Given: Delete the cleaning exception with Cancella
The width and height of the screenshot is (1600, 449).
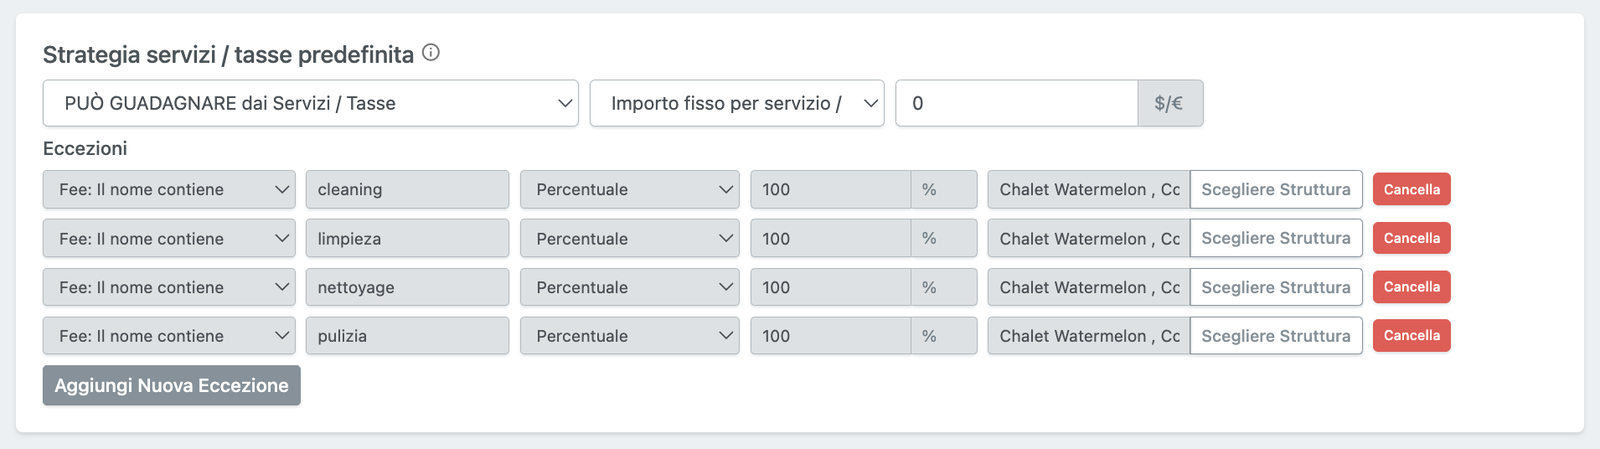Looking at the screenshot, I should 1411,189.
